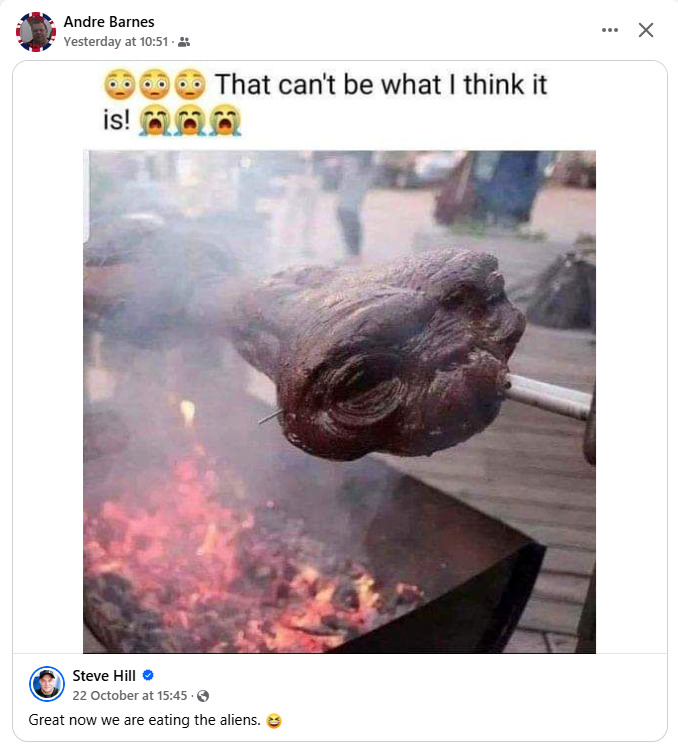This screenshot has height=747, width=678.
Task: Open Steve Hill's profile name link
Action: point(105,676)
